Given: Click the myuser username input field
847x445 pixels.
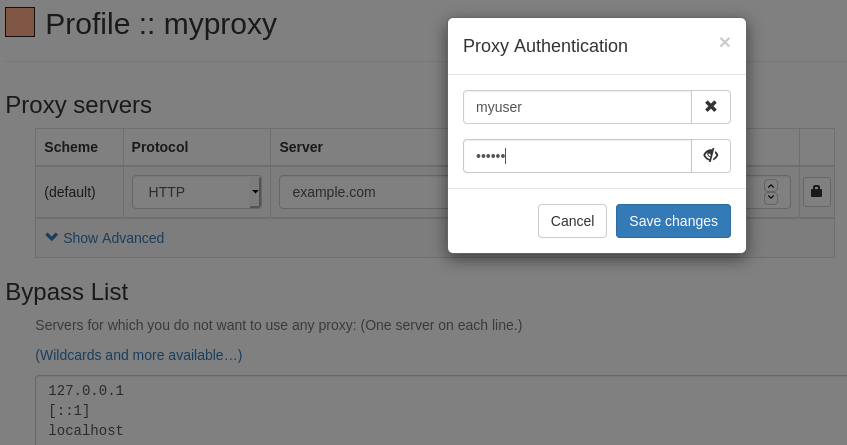Looking at the screenshot, I should click(577, 107).
